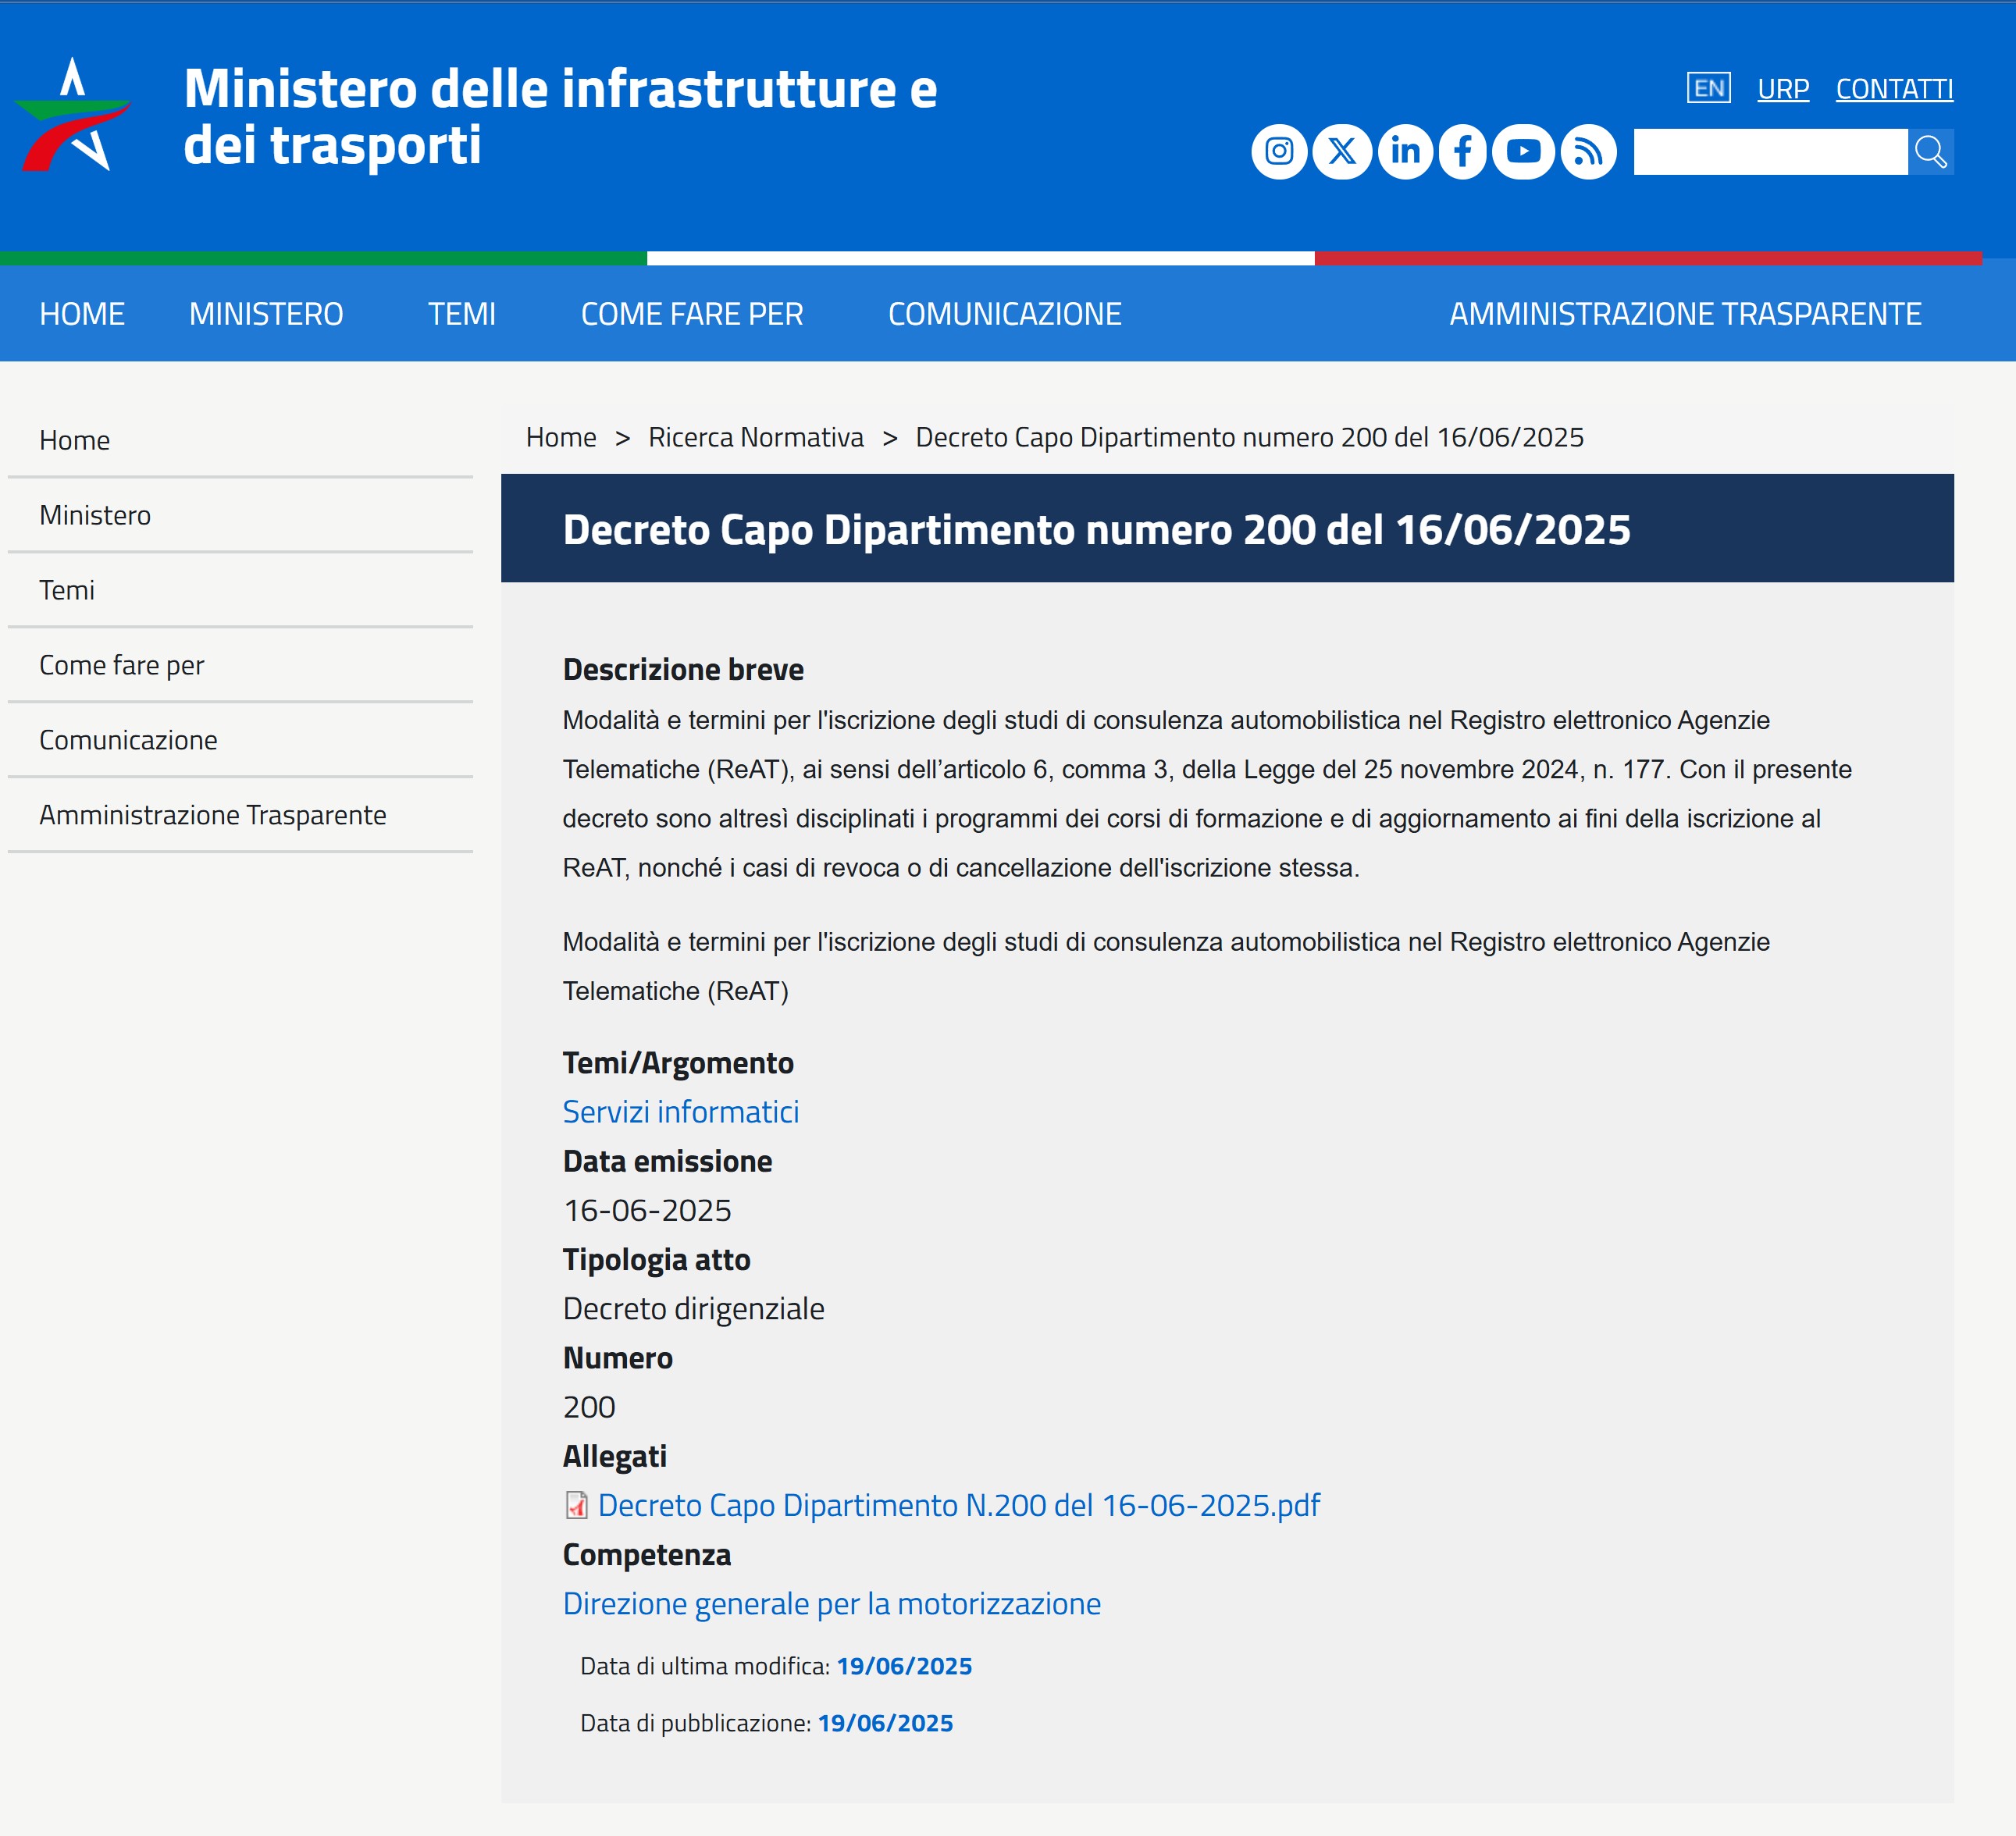
Task: Select Amministrazione Trasparente in the sidebar
Action: [x=240, y=815]
